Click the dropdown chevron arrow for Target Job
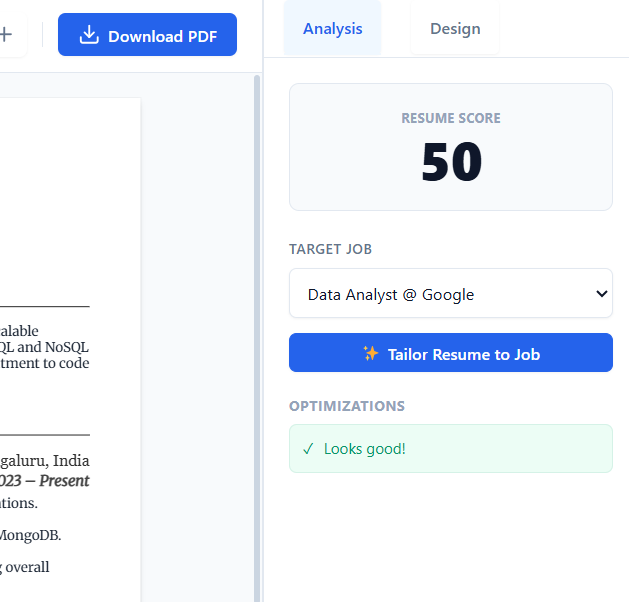The height and width of the screenshot is (602, 629). click(x=601, y=294)
